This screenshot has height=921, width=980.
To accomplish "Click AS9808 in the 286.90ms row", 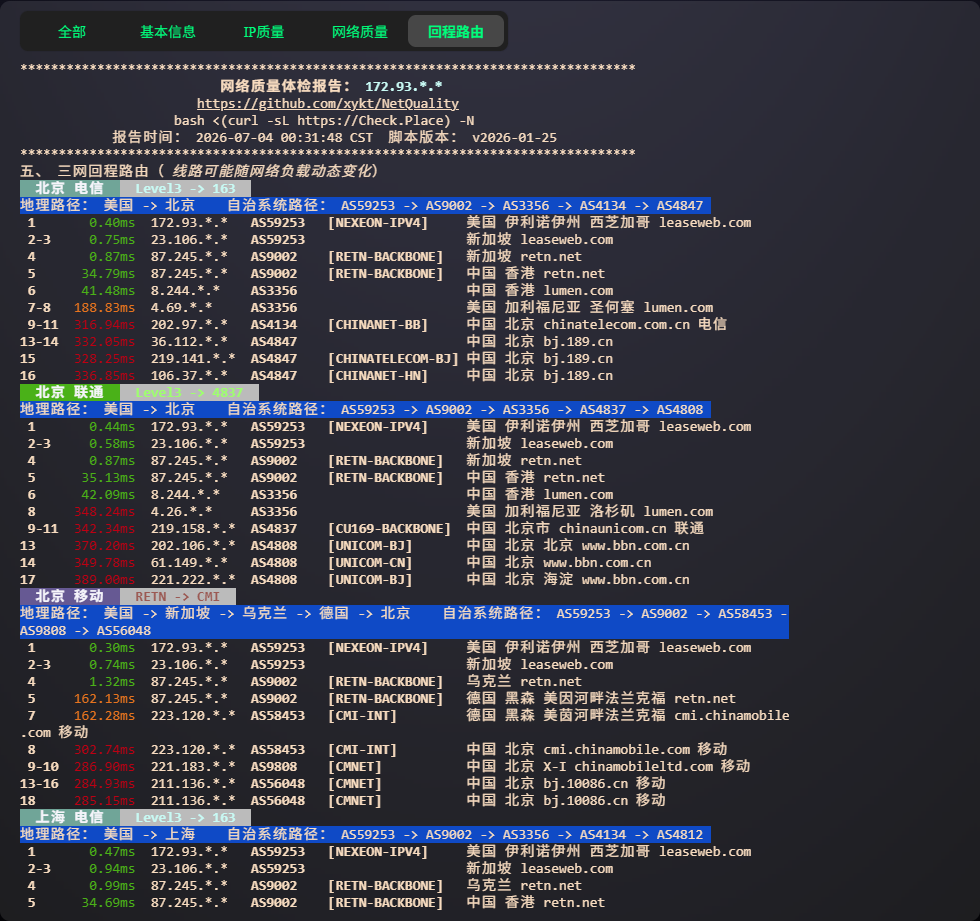I will pos(274,767).
